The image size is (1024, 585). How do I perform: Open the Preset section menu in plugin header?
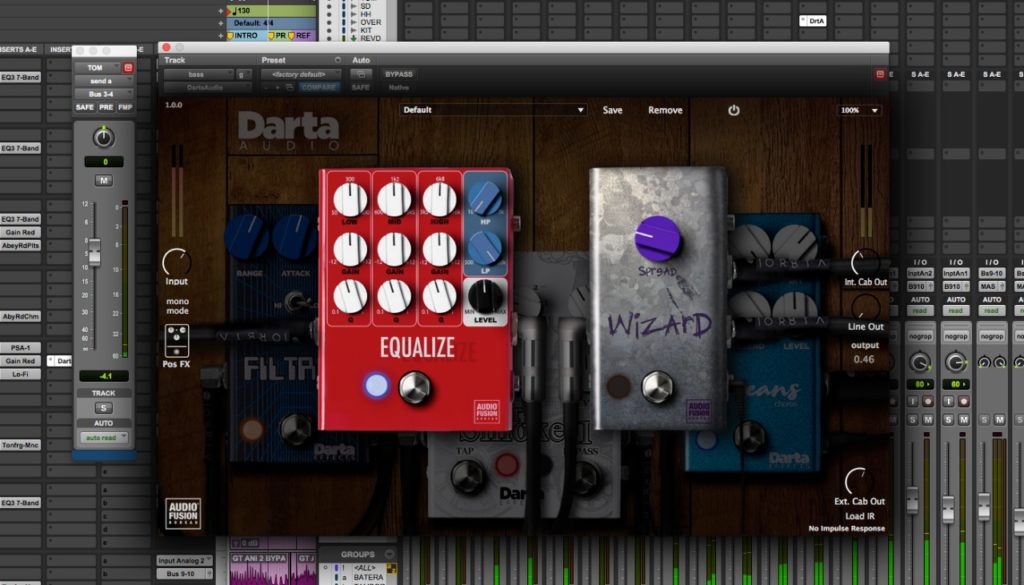pos(338,60)
